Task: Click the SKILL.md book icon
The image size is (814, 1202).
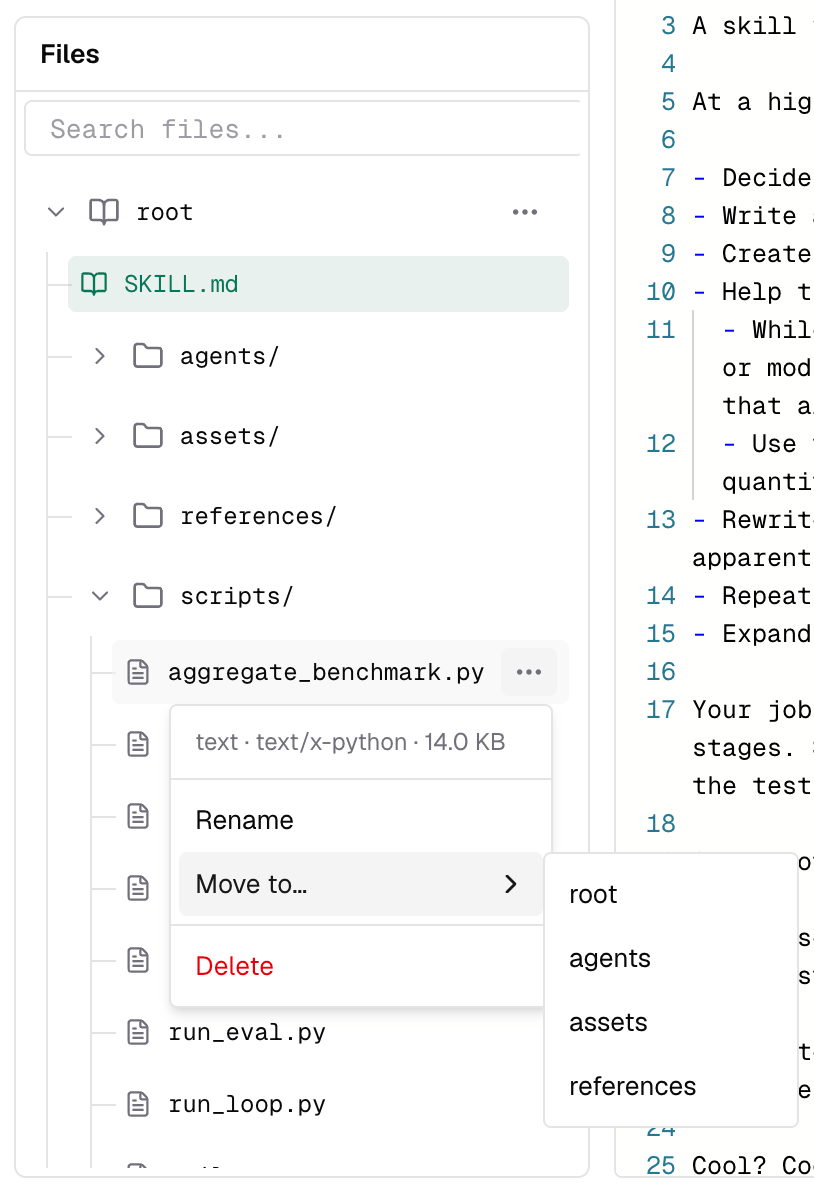Action: (x=94, y=284)
